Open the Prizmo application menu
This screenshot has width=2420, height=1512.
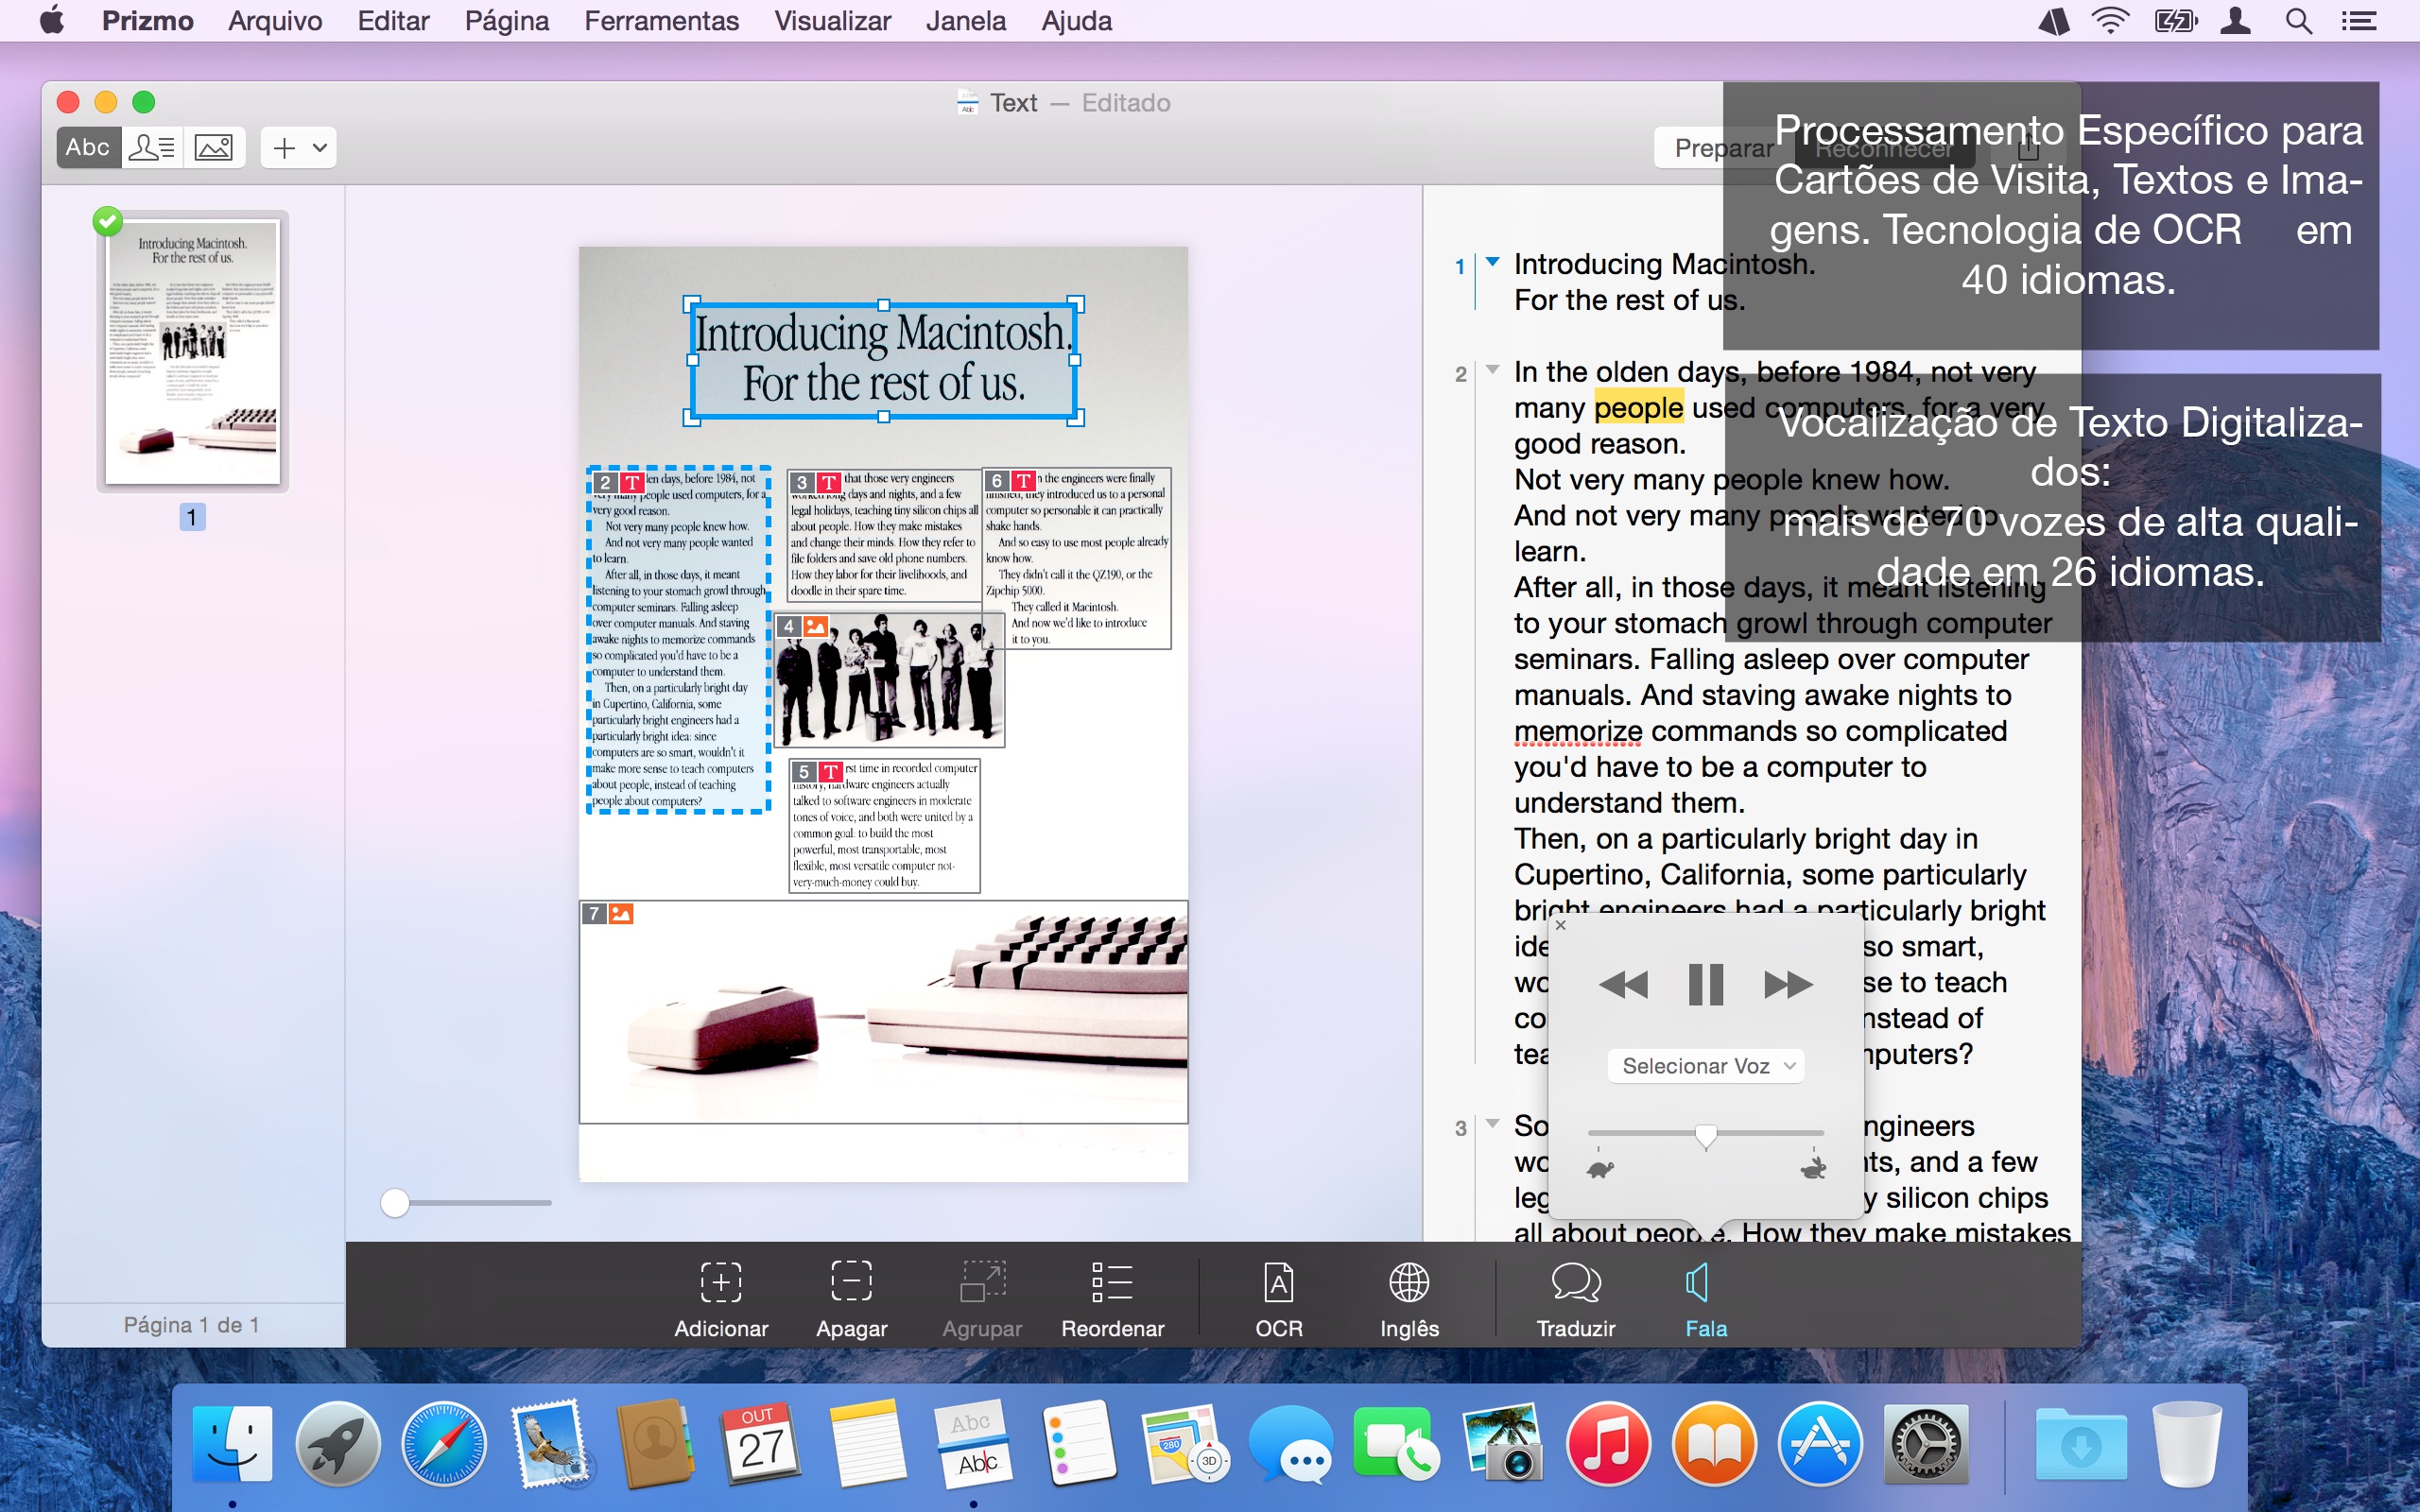pyautogui.click(x=148, y=21)
